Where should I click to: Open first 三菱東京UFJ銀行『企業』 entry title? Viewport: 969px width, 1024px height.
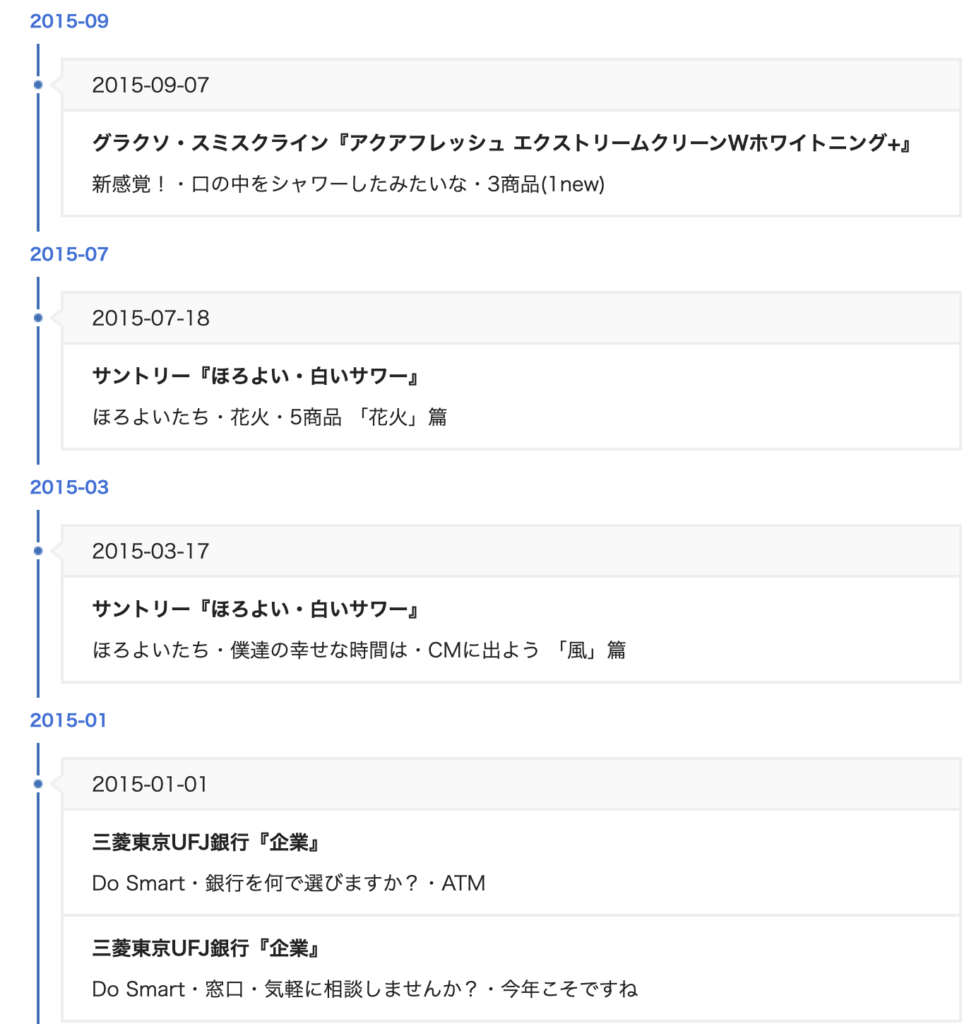pos(206,842)
